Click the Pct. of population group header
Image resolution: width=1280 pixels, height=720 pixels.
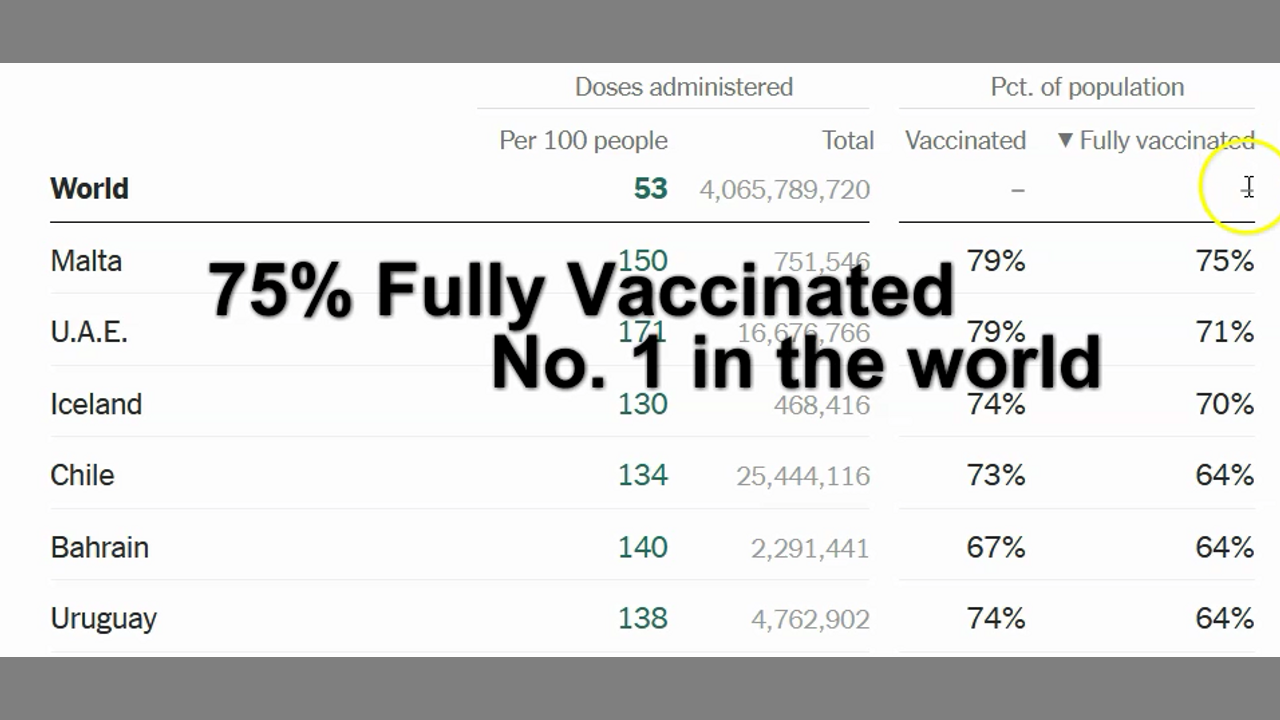[1087, 87]
